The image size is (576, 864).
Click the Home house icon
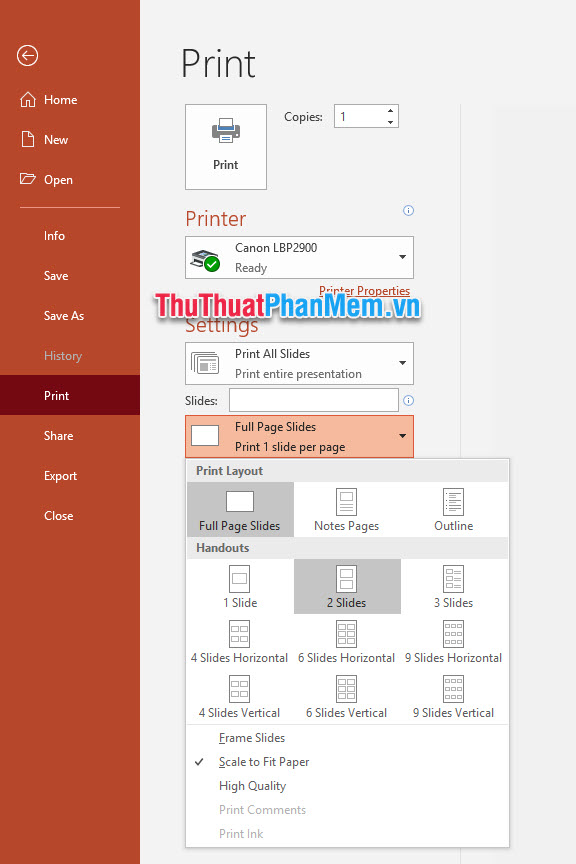click(x=28, y=100)
